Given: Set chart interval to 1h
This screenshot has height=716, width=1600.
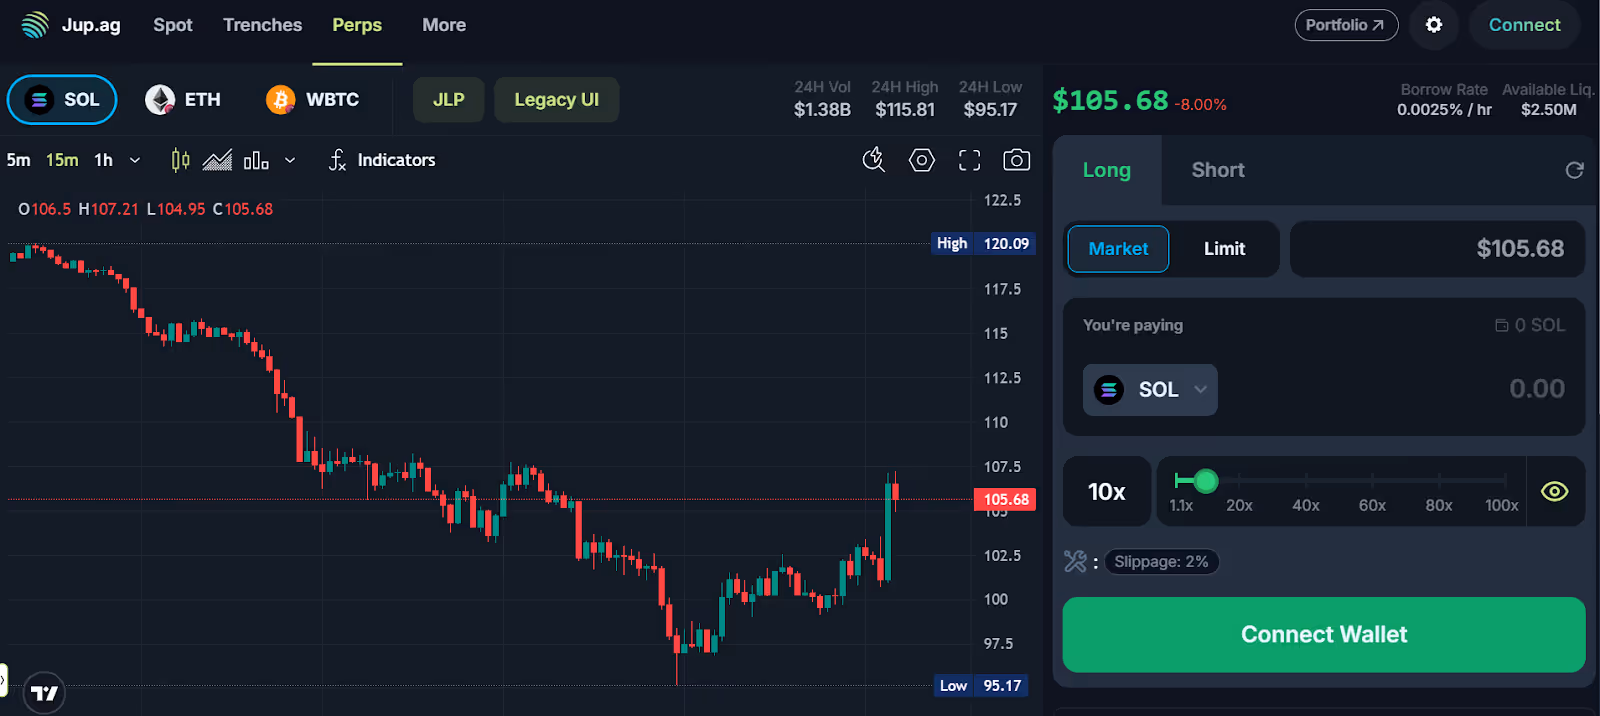Looking at the screenshot, I should pos(103,160).
